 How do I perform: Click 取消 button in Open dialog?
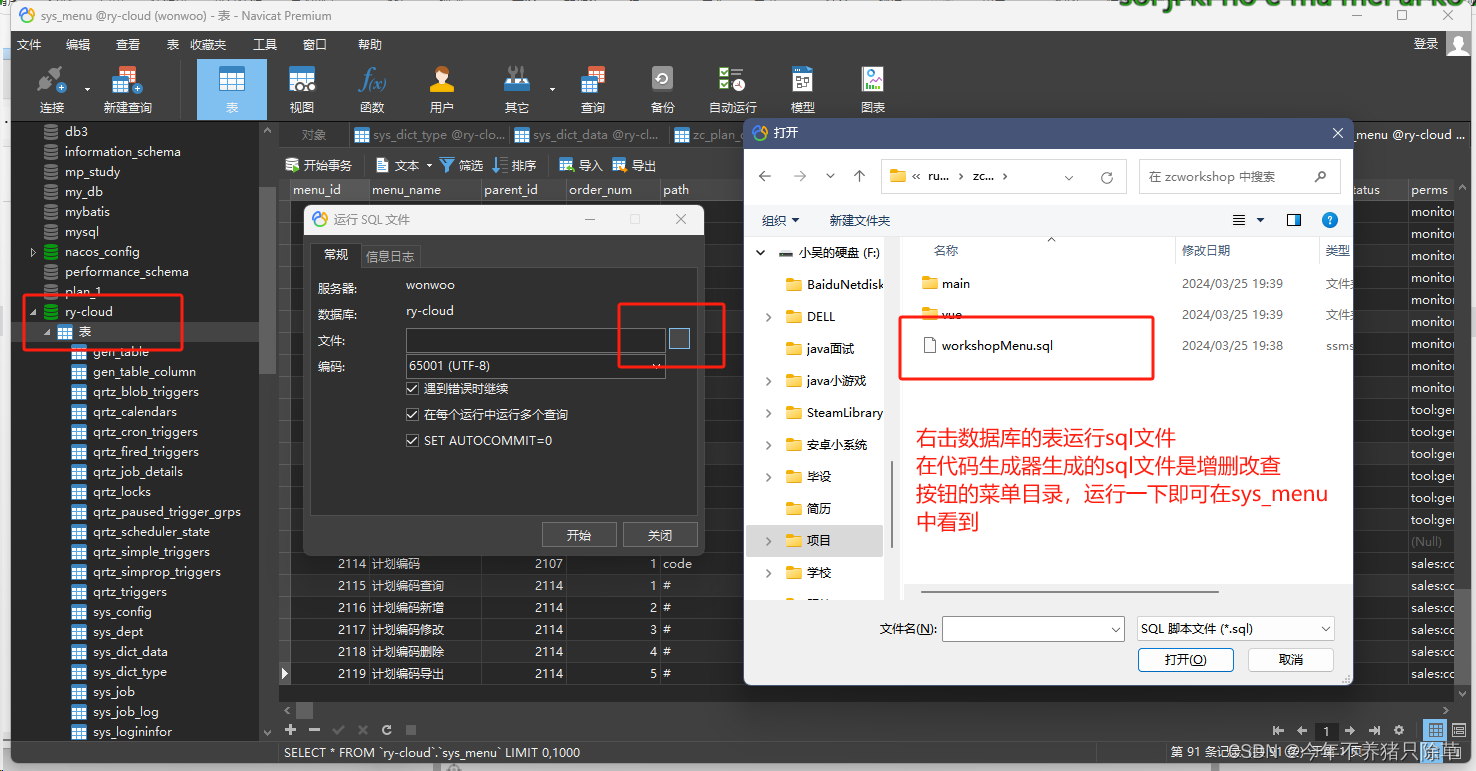click(x=1291, y=660)
